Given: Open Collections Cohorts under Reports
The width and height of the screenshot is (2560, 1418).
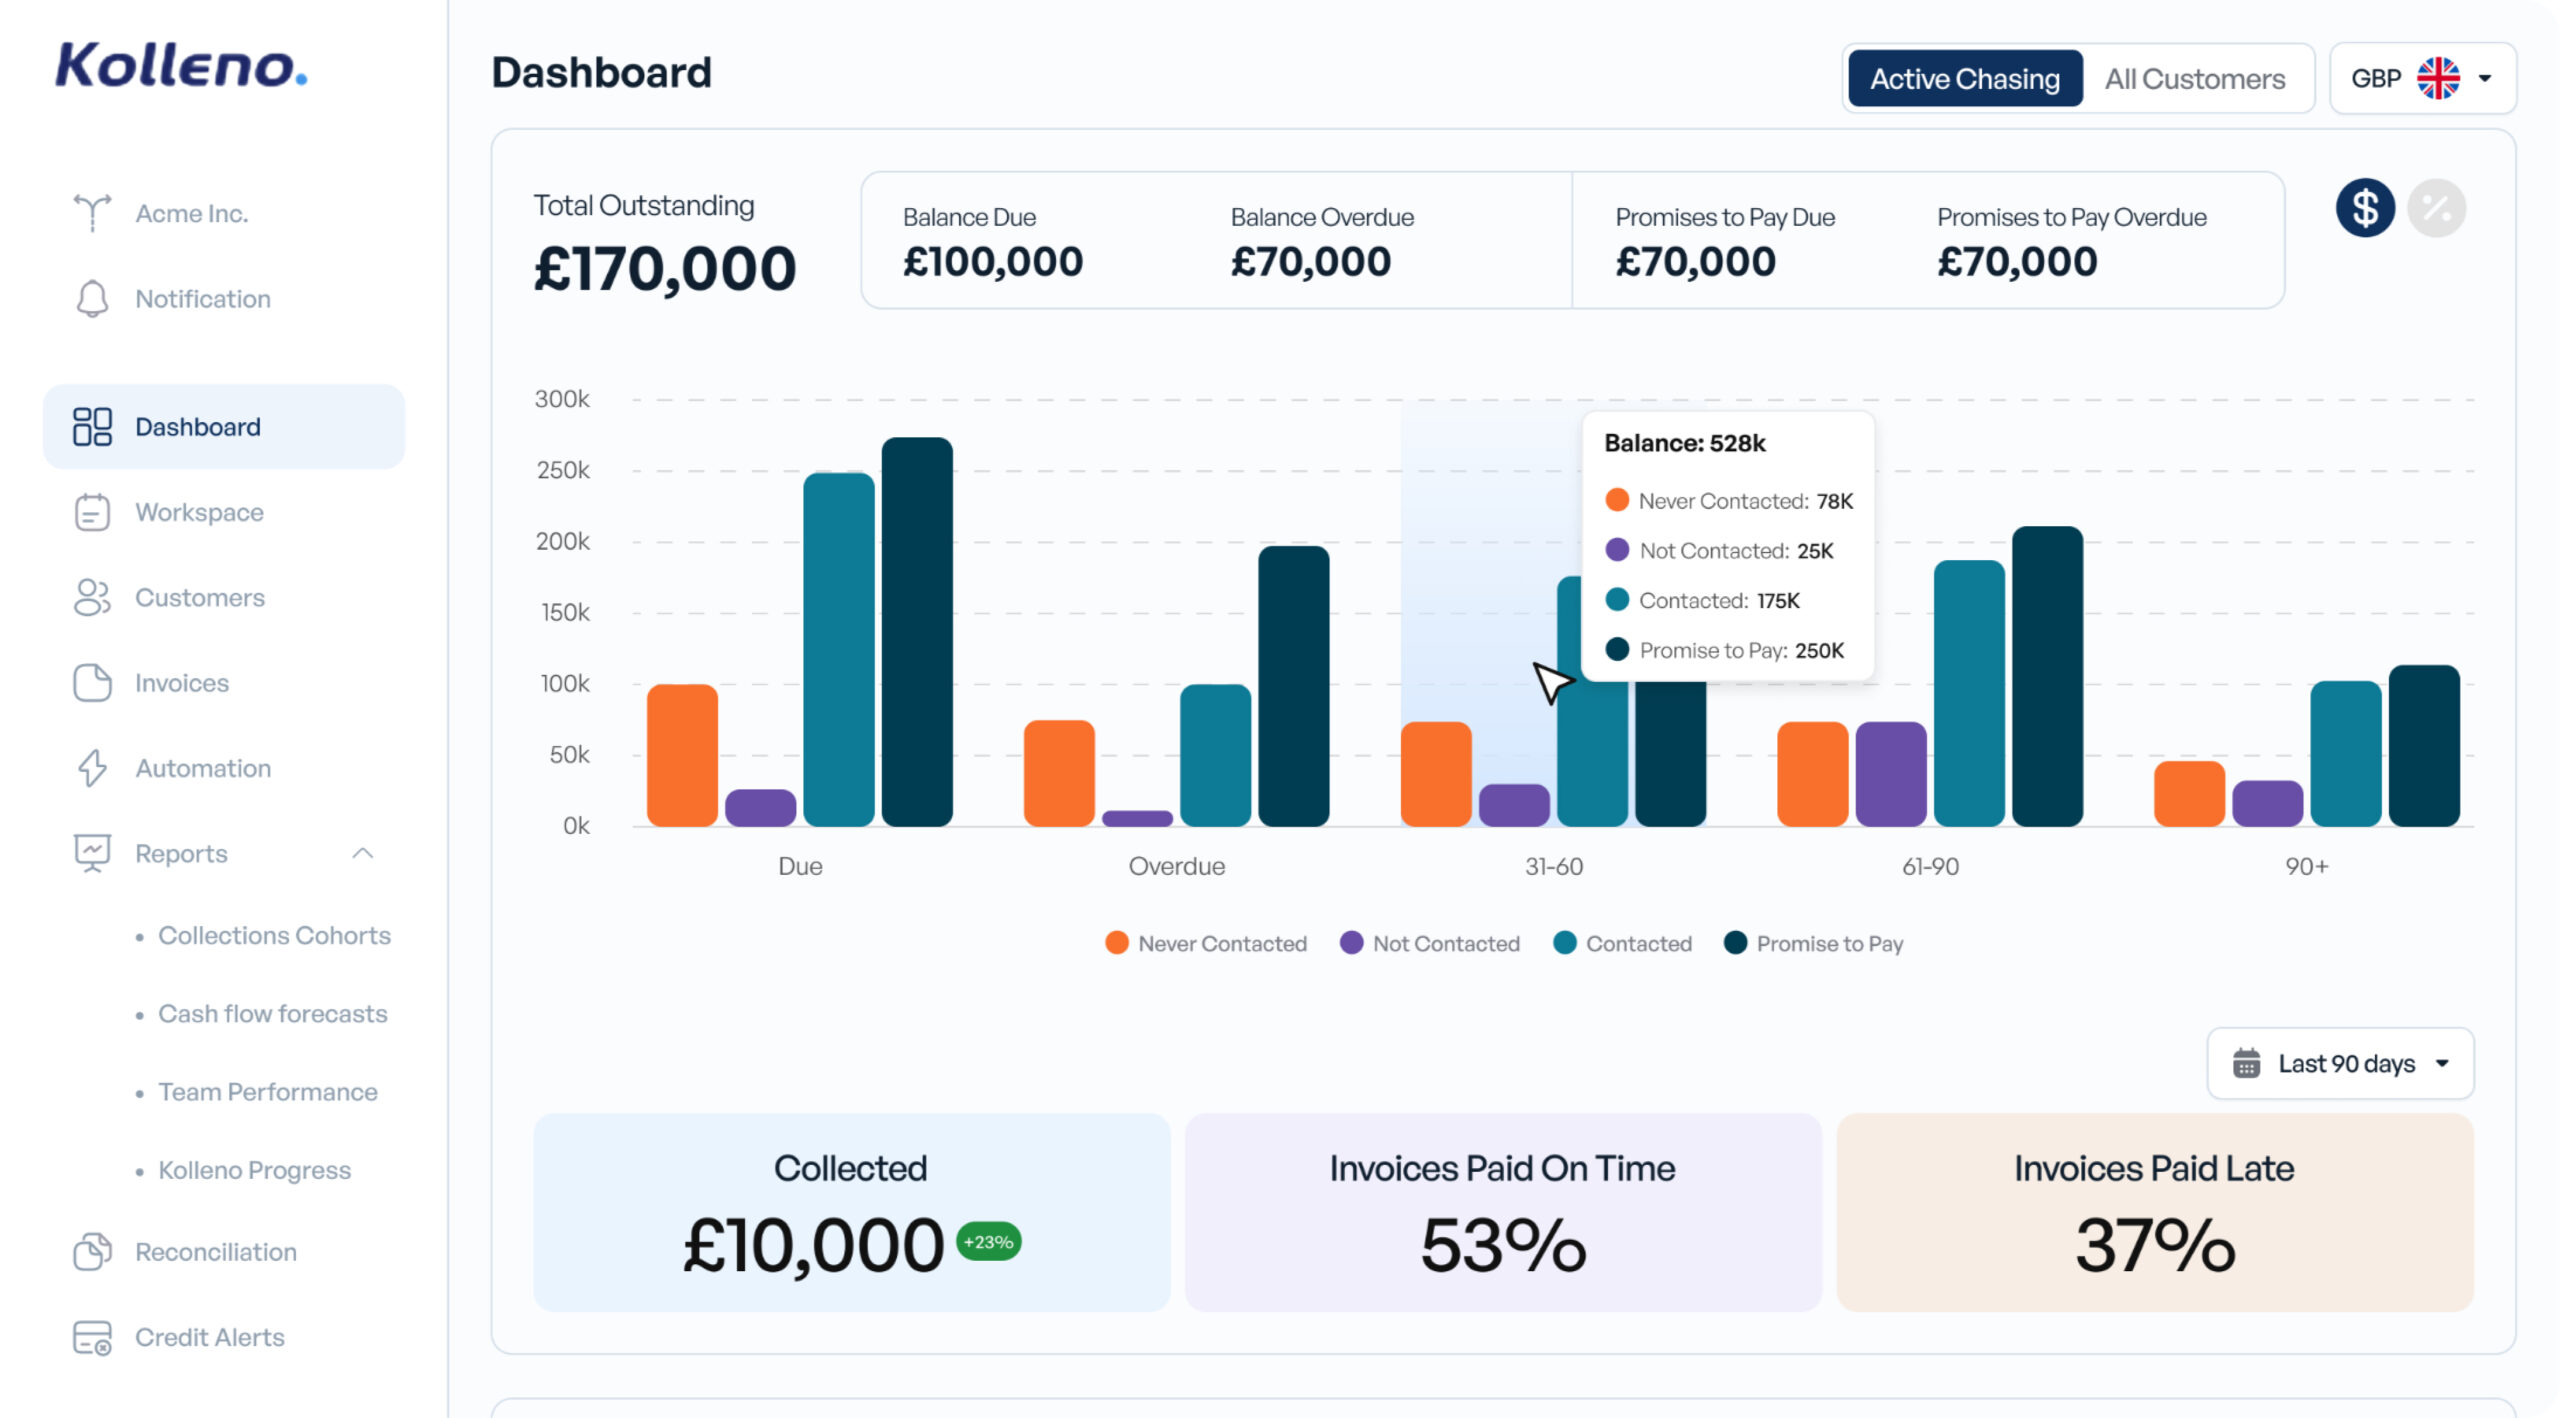Looking at the screenshot, I should (274, 935).
